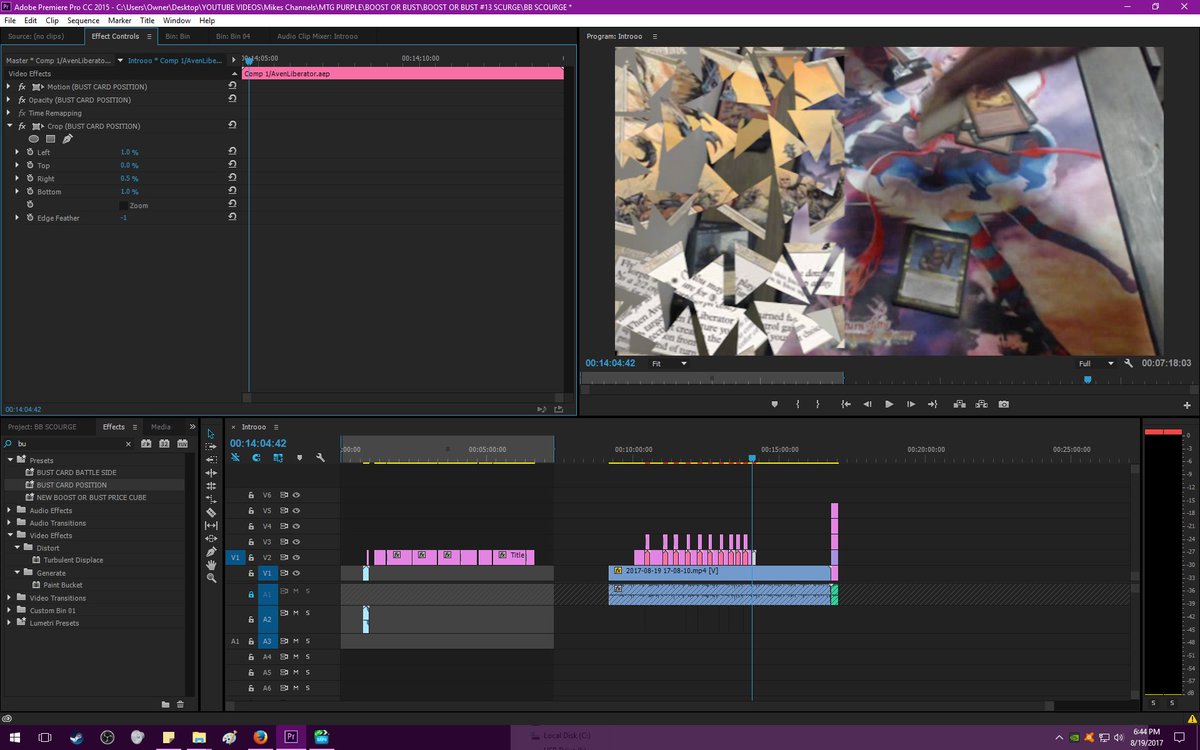Screen dimensions: 1200x750
Task: Select the Slide tool
Action: 211,538
